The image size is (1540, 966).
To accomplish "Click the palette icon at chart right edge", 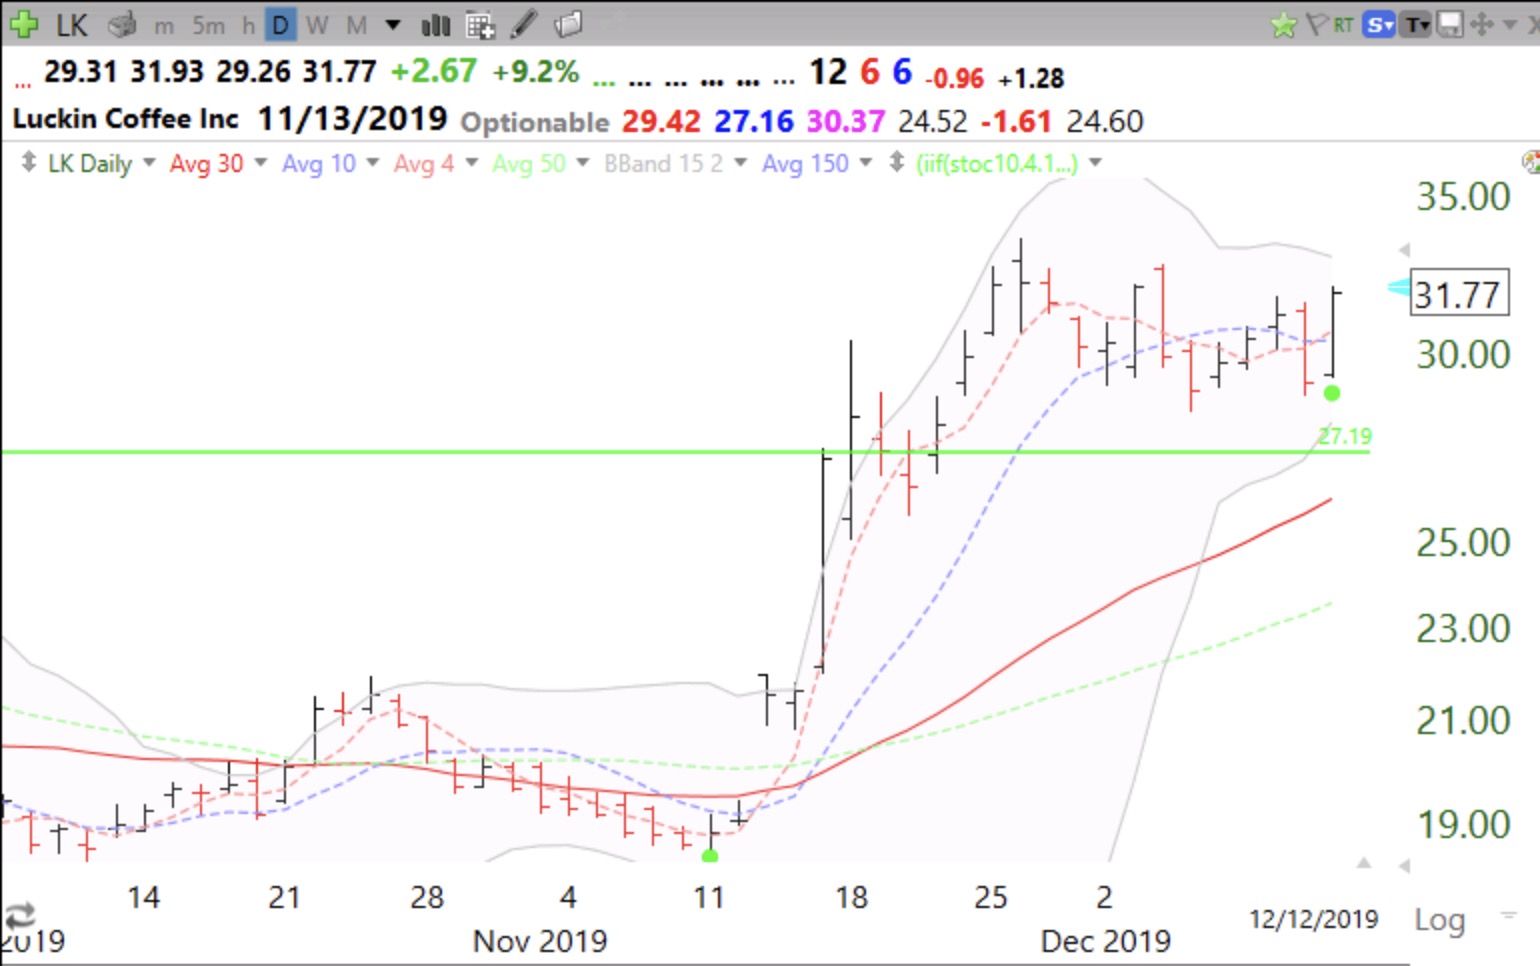I will click(1531, 162).
